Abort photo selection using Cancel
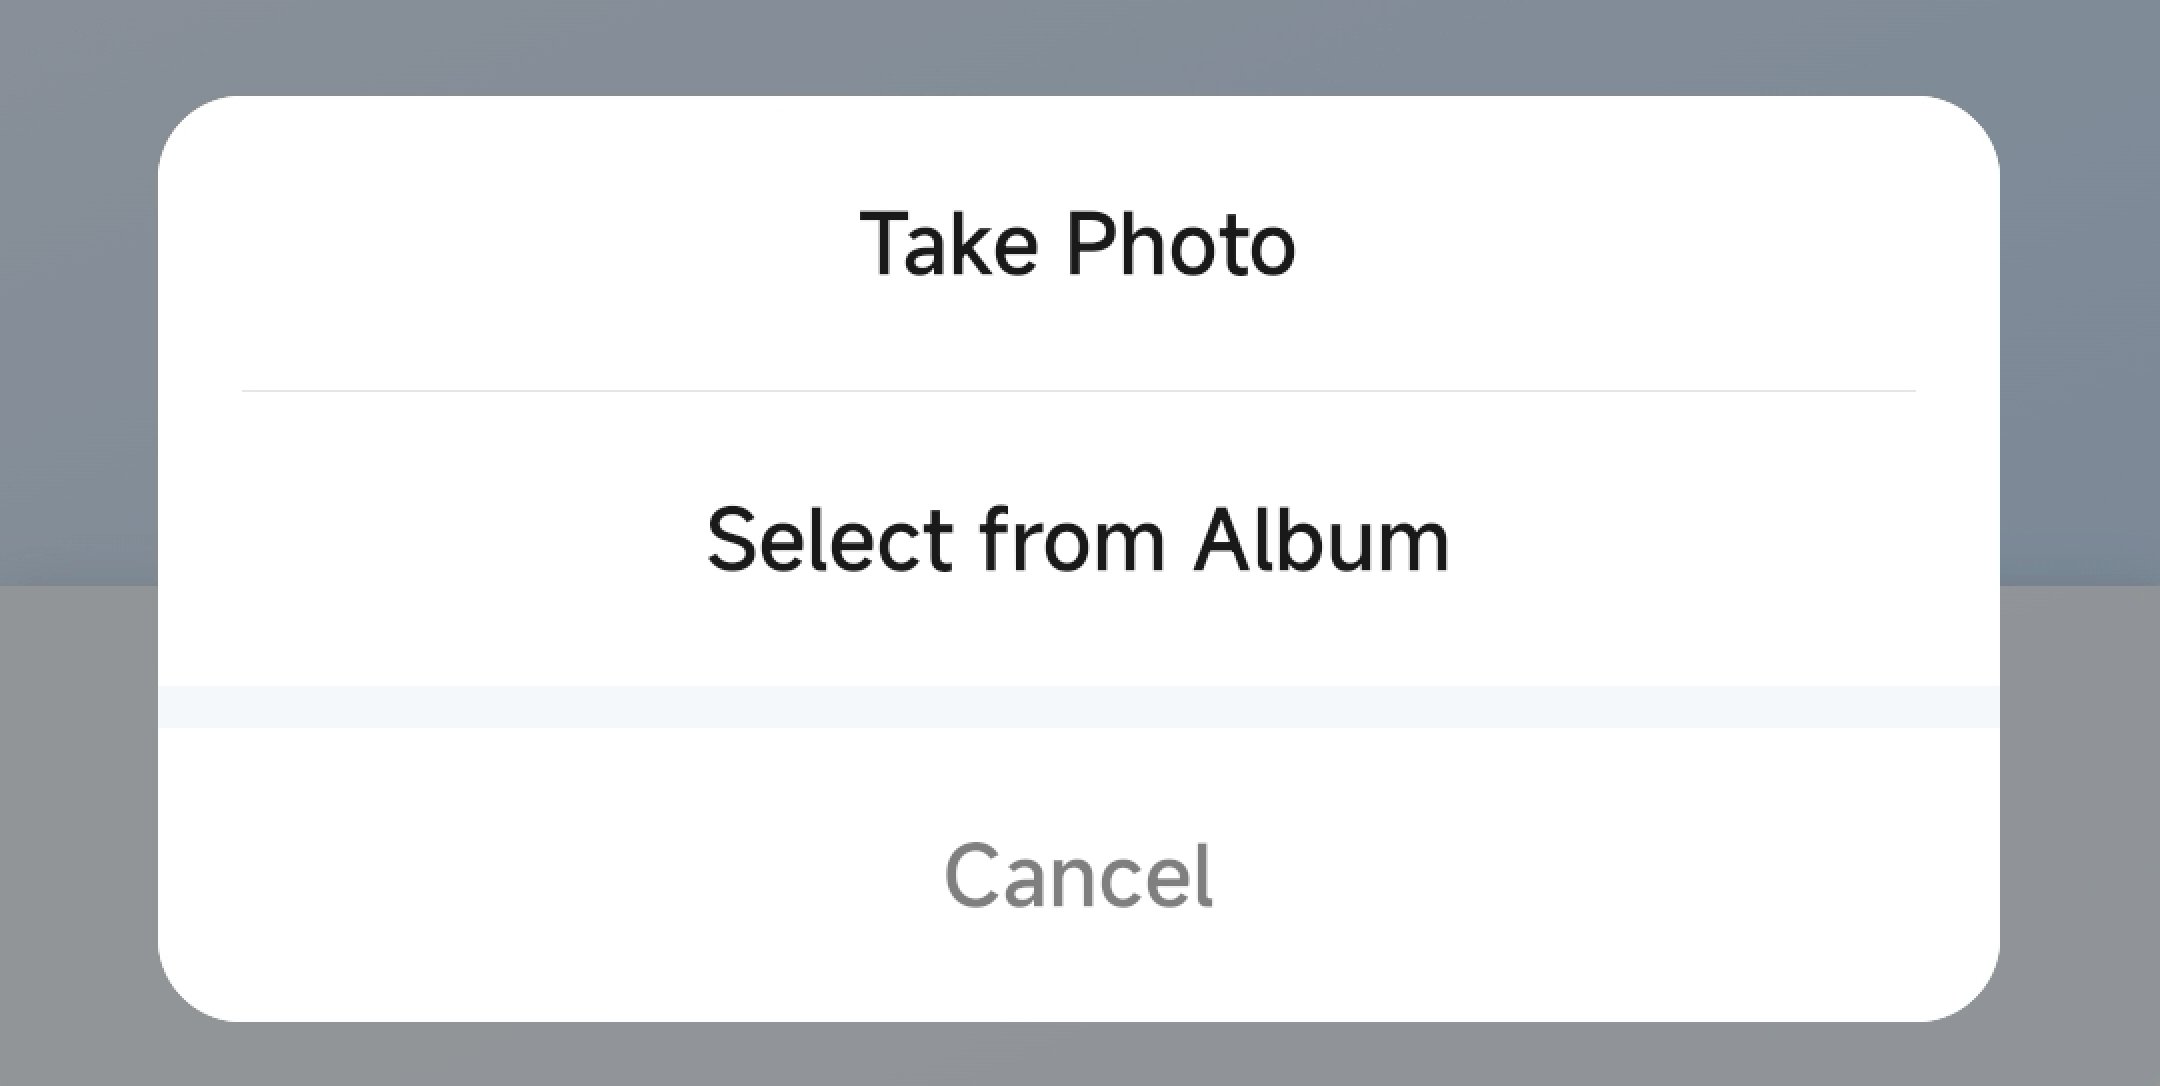Screen dimensions: 2160x1086 pos(1078,876)
